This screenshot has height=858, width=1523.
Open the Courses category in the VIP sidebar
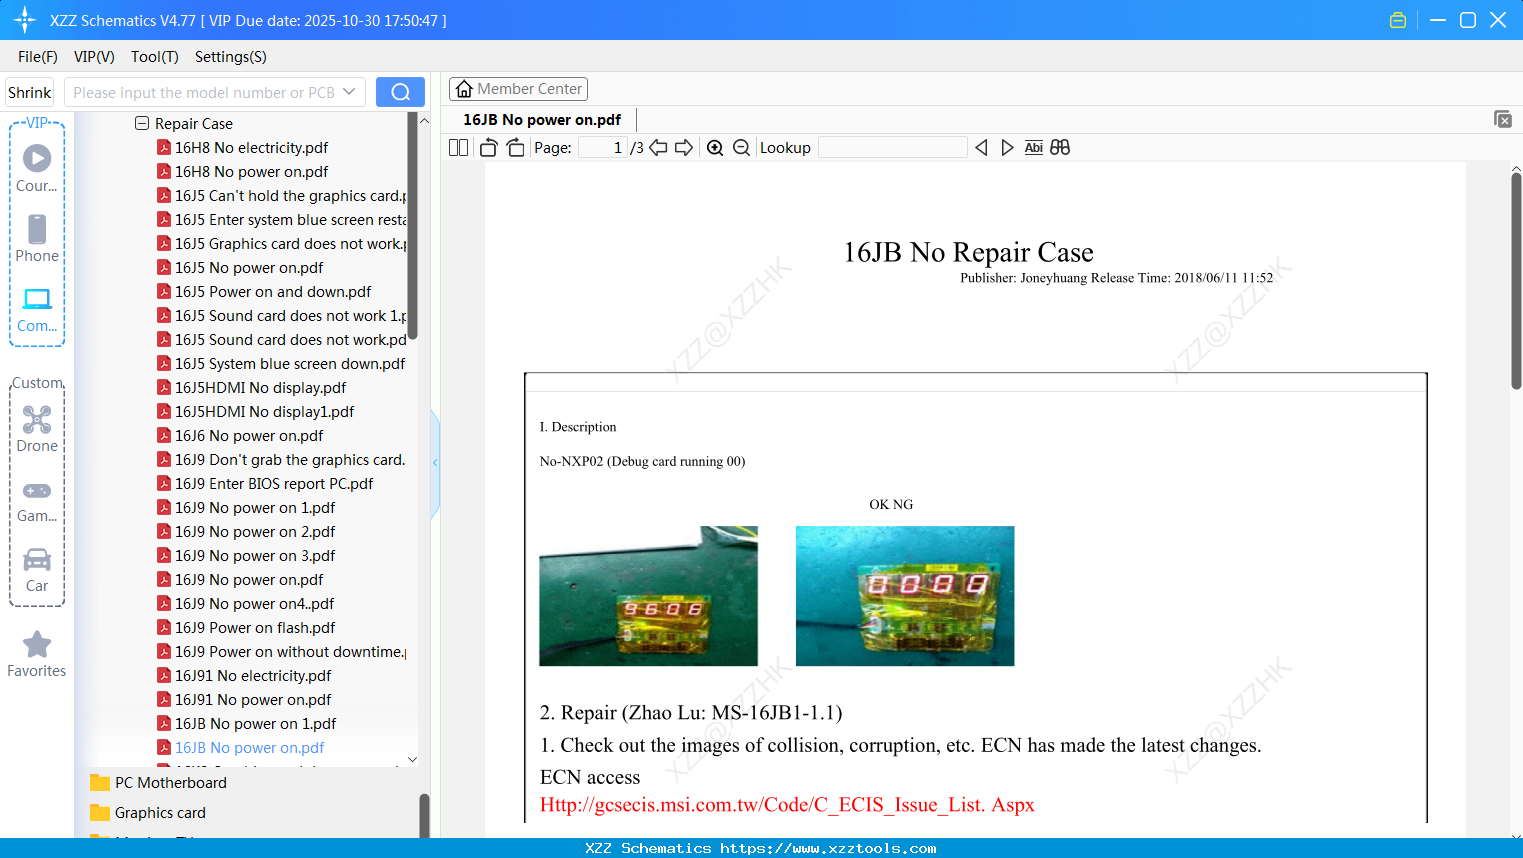pyautogui.click(x=37, y=168)
